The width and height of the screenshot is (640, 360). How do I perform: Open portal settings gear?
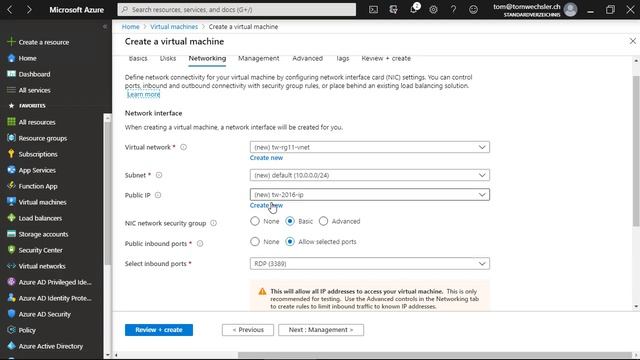click(x=433, y=9)
